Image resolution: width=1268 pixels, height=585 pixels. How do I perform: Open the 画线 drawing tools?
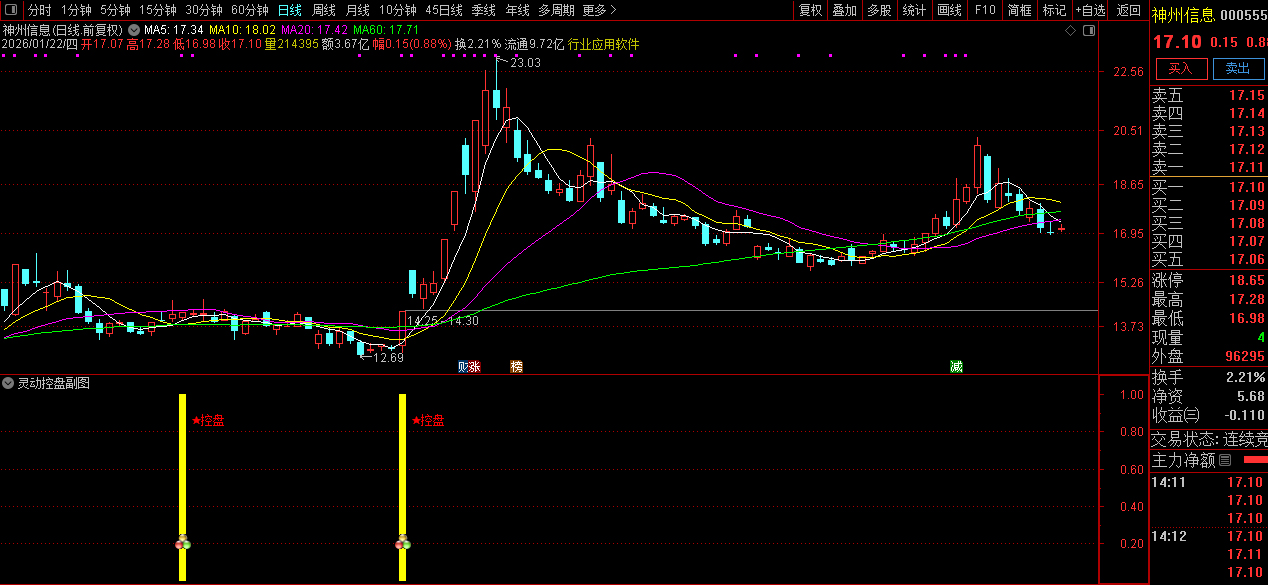949,10
